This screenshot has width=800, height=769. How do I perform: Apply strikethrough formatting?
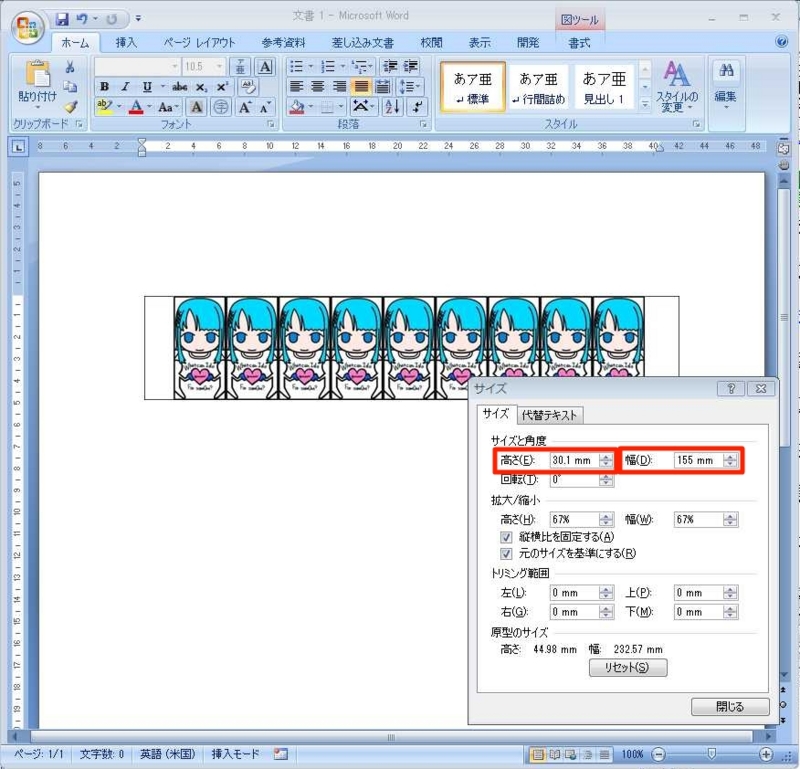[180, 87]
